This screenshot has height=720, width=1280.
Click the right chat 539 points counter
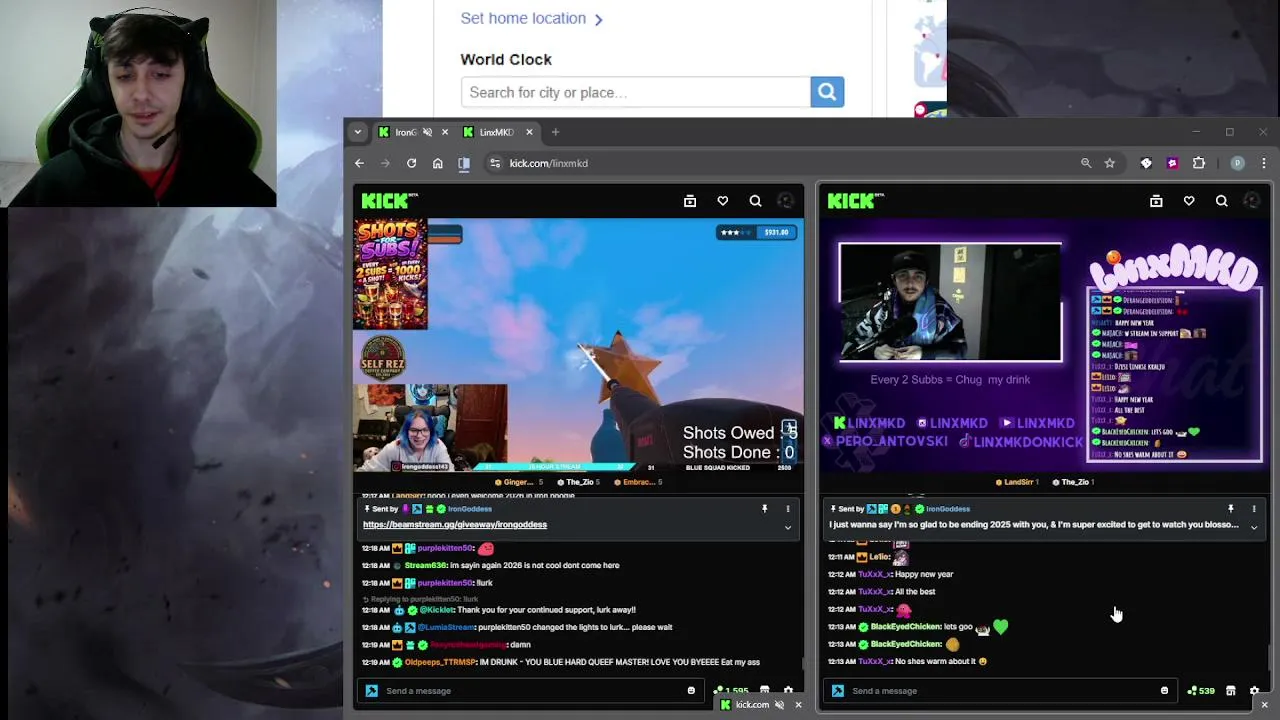(x=1201, y=691)
